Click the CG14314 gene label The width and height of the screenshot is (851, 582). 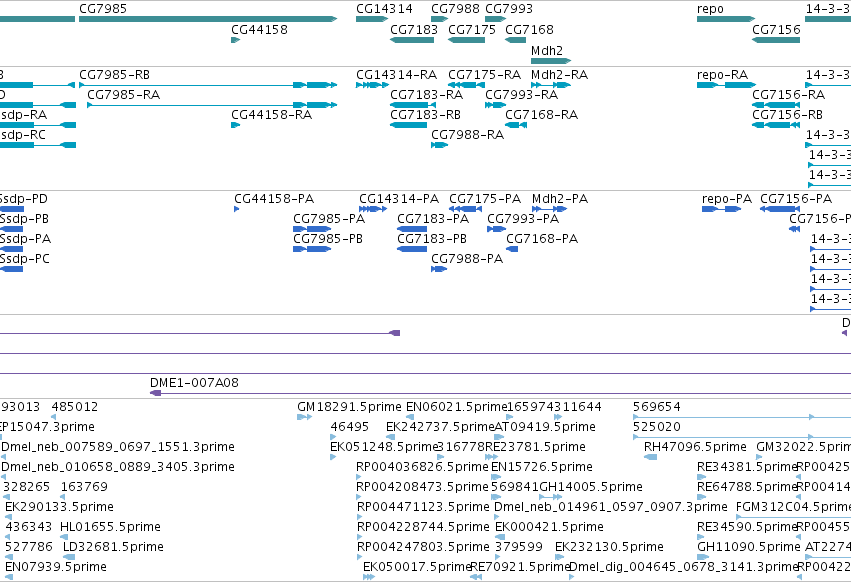(x=384, y=9)
